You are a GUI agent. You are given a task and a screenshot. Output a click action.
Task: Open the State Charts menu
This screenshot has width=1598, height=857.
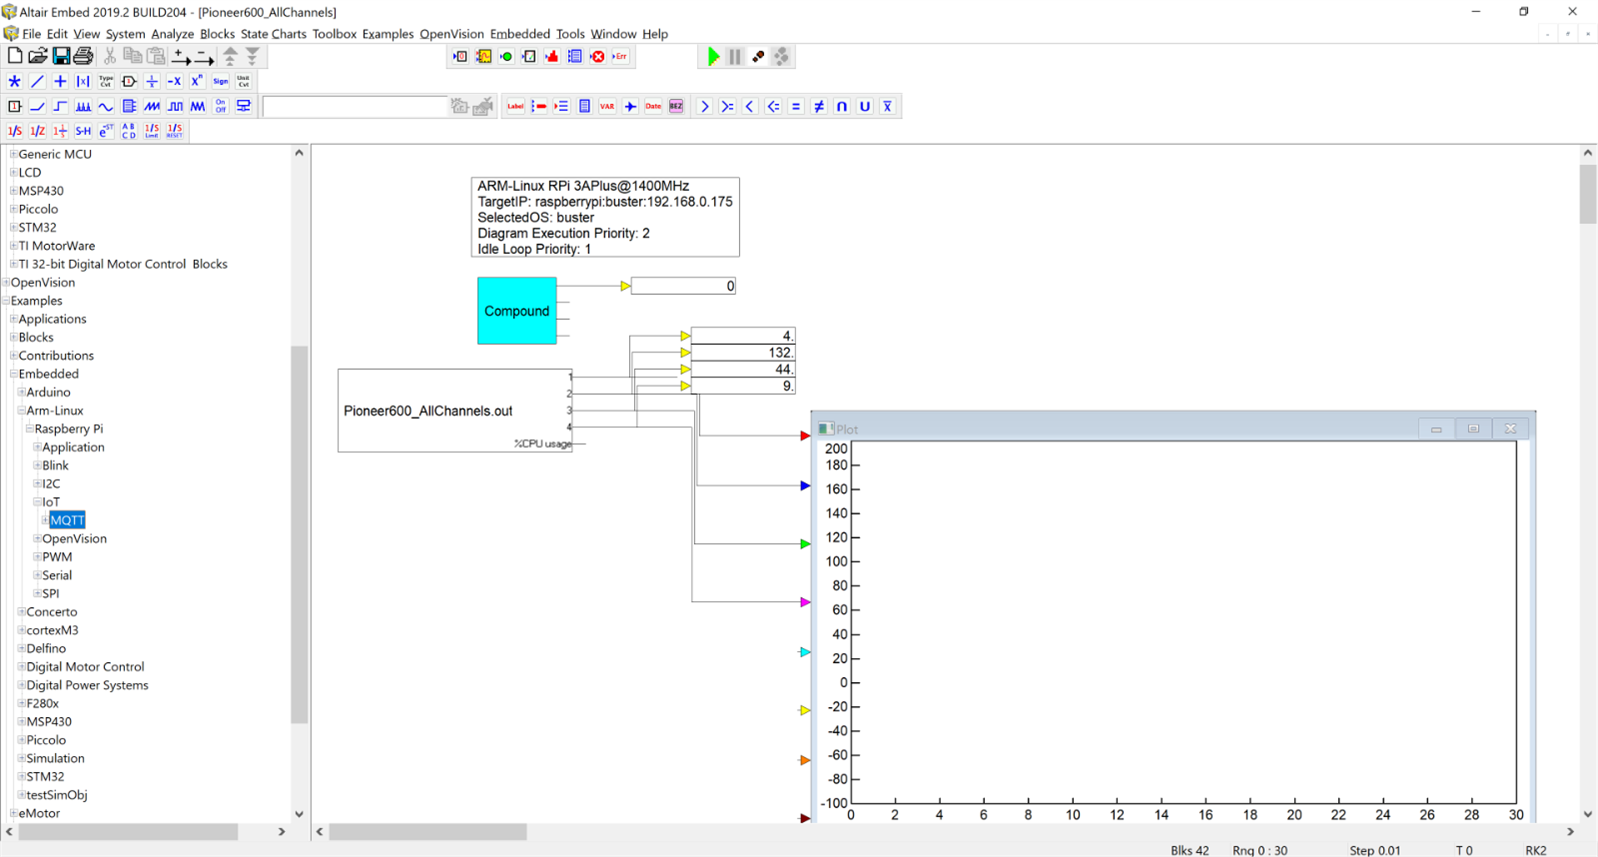(x=273, y=34)
